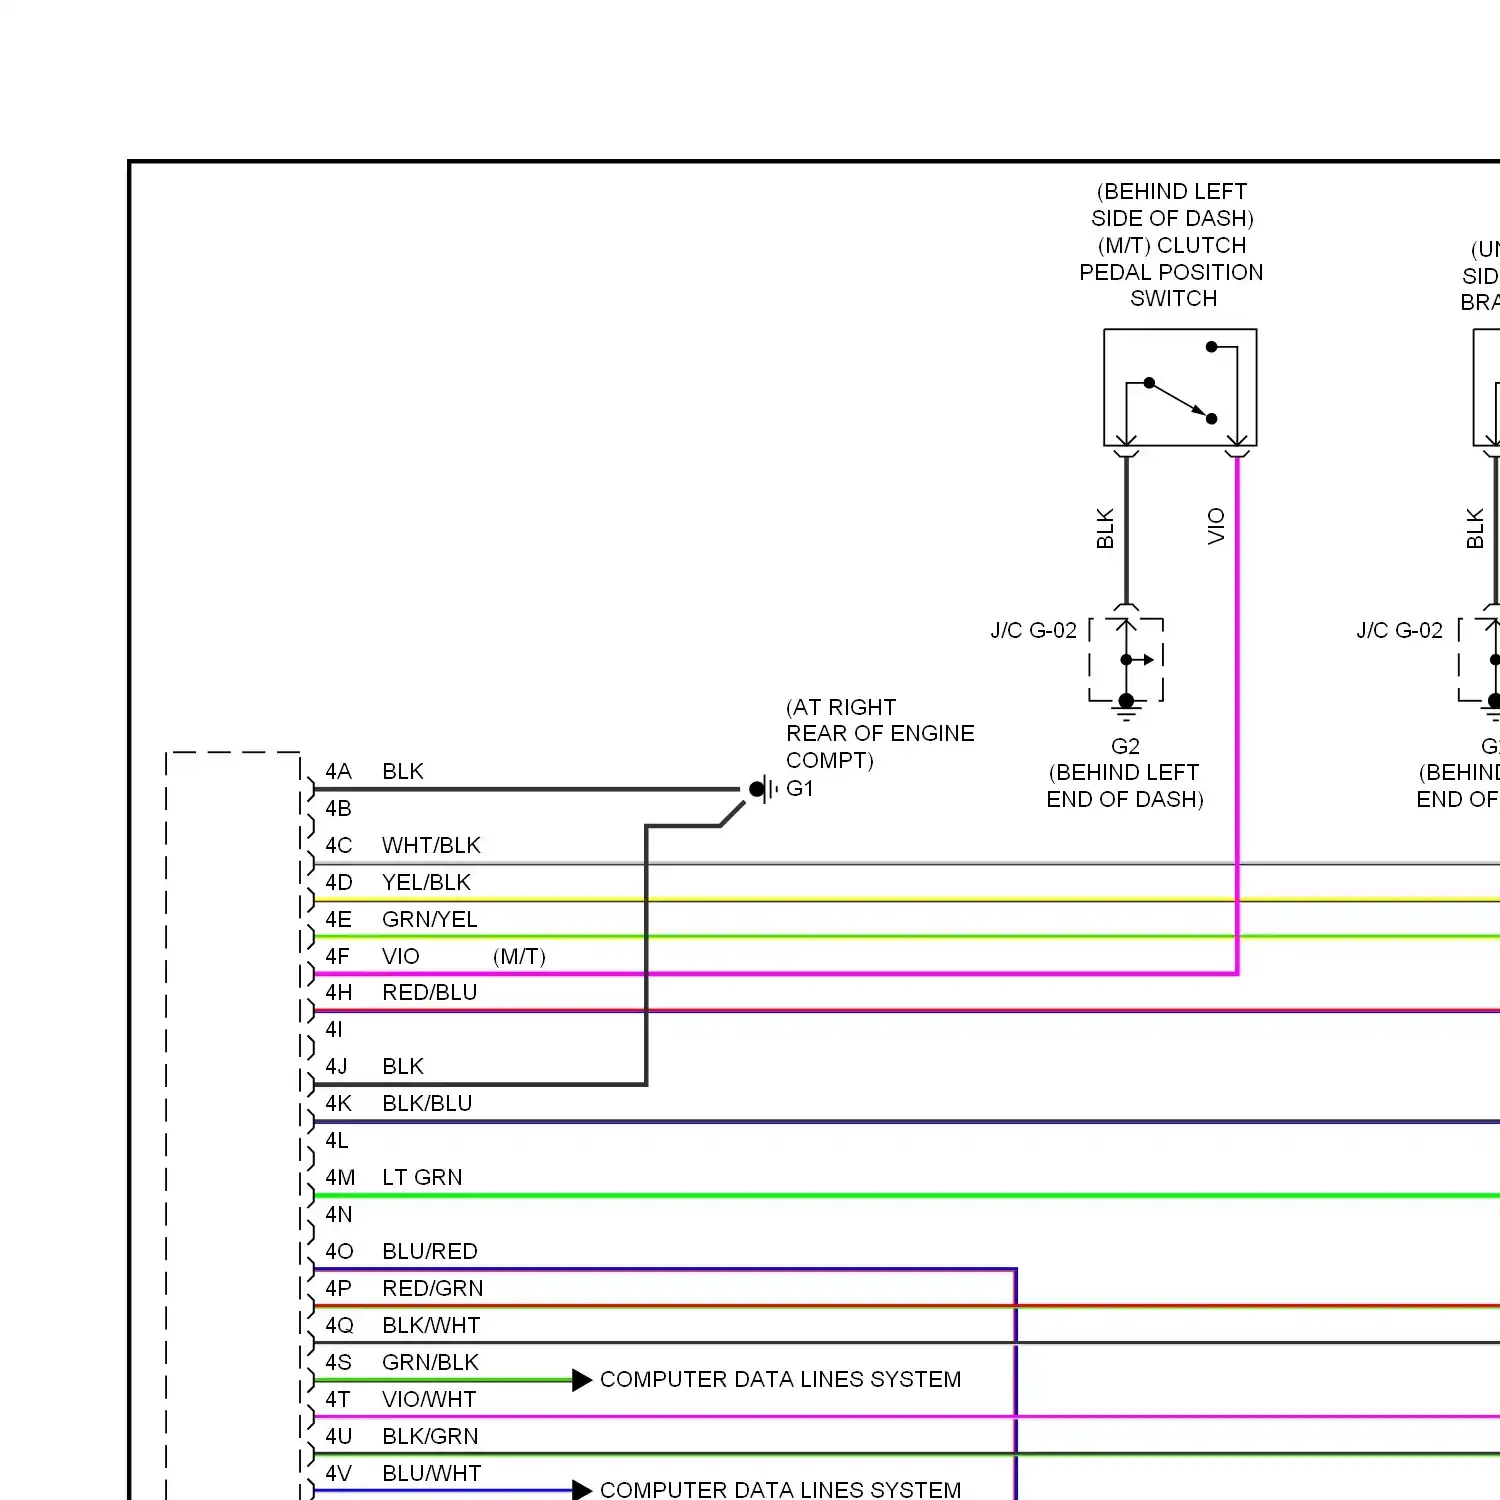1500x1500 pixels.
Task: Click the CLUTCH PEDAL POSITION SWITCH title text
Action: (x=1171, y=272)
